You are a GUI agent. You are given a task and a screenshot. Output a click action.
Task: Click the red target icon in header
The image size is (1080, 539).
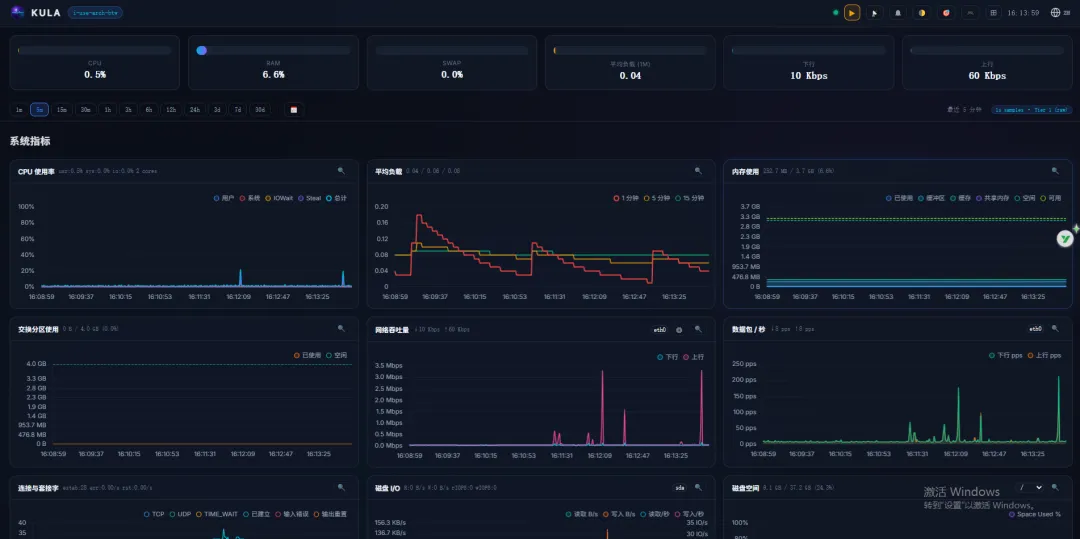[x=946, y=12]
